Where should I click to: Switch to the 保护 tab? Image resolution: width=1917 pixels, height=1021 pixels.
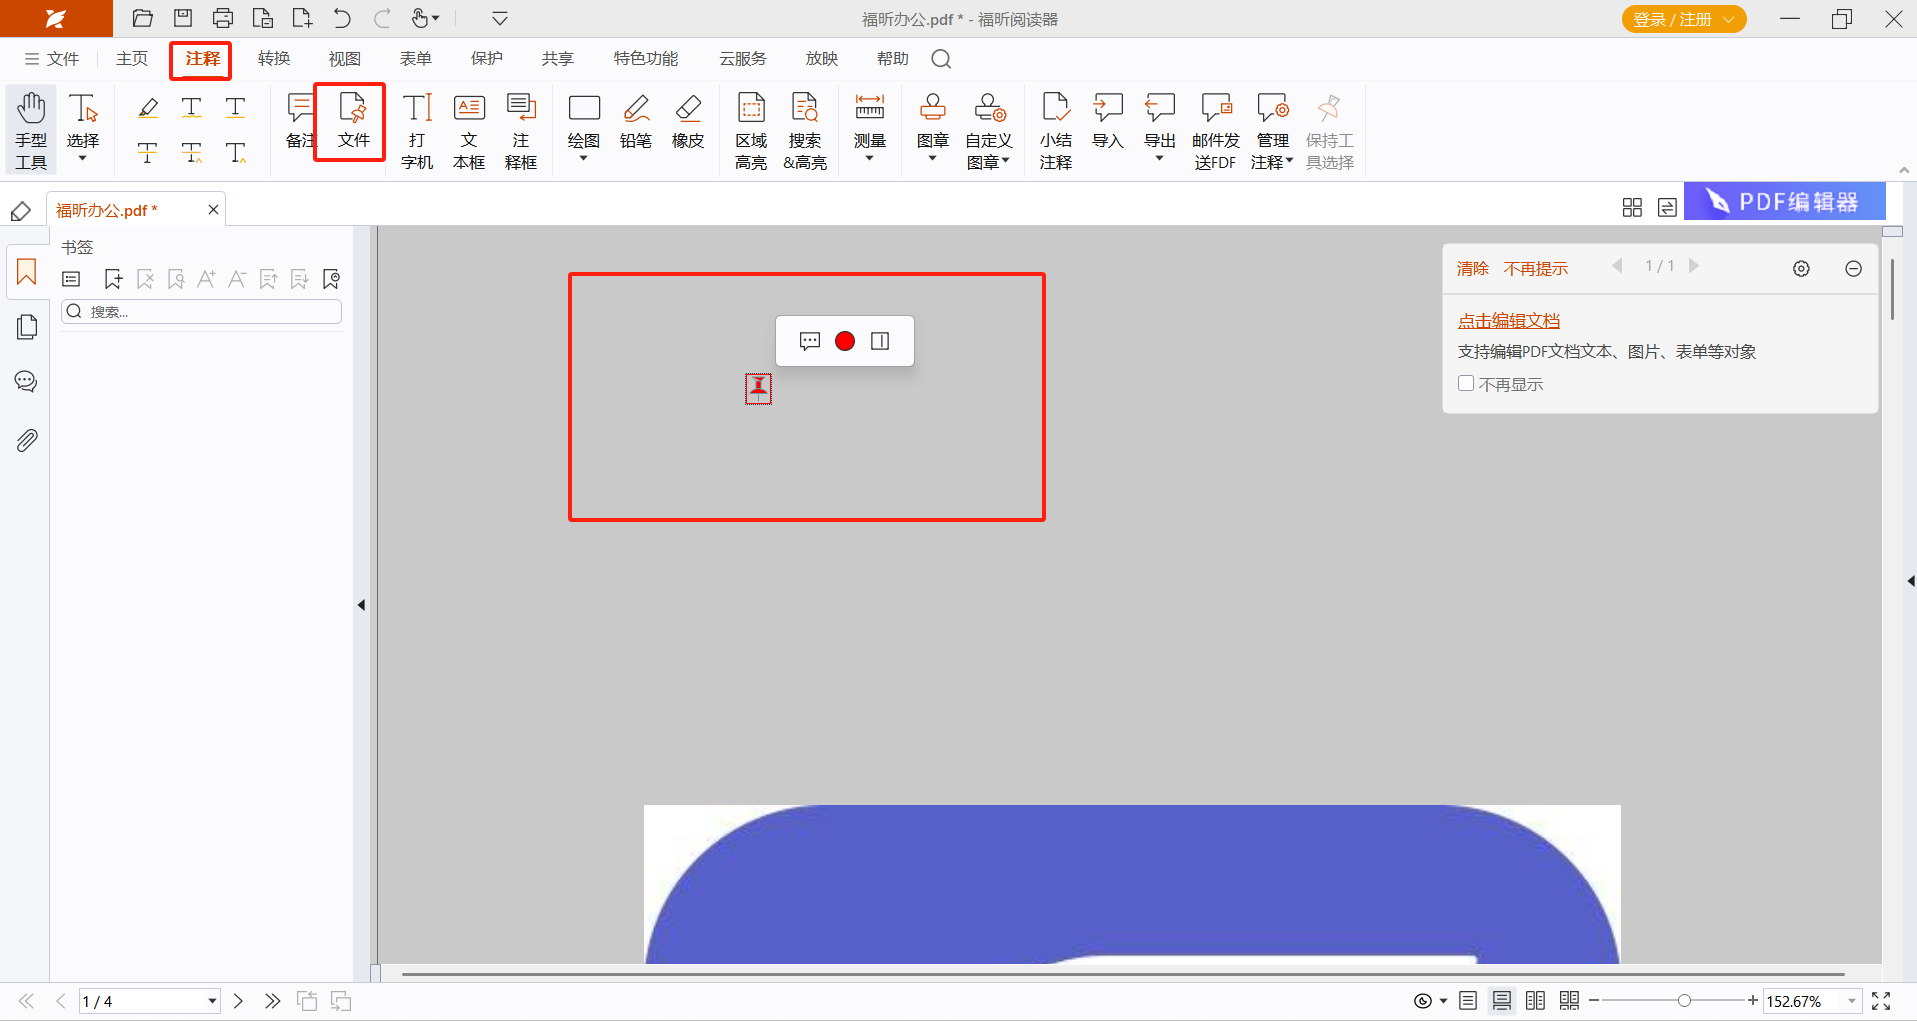coord(487,59)
